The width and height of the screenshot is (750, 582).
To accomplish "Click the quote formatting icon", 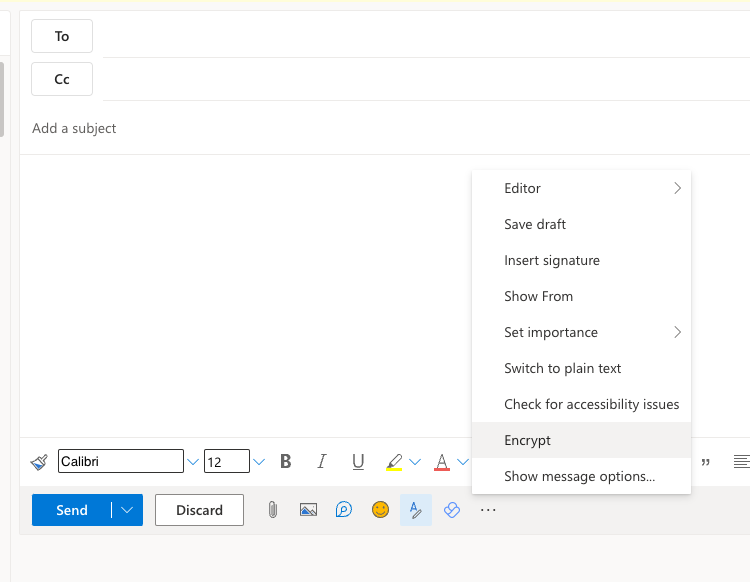I will pyautogui.click(x=706, y=462).
